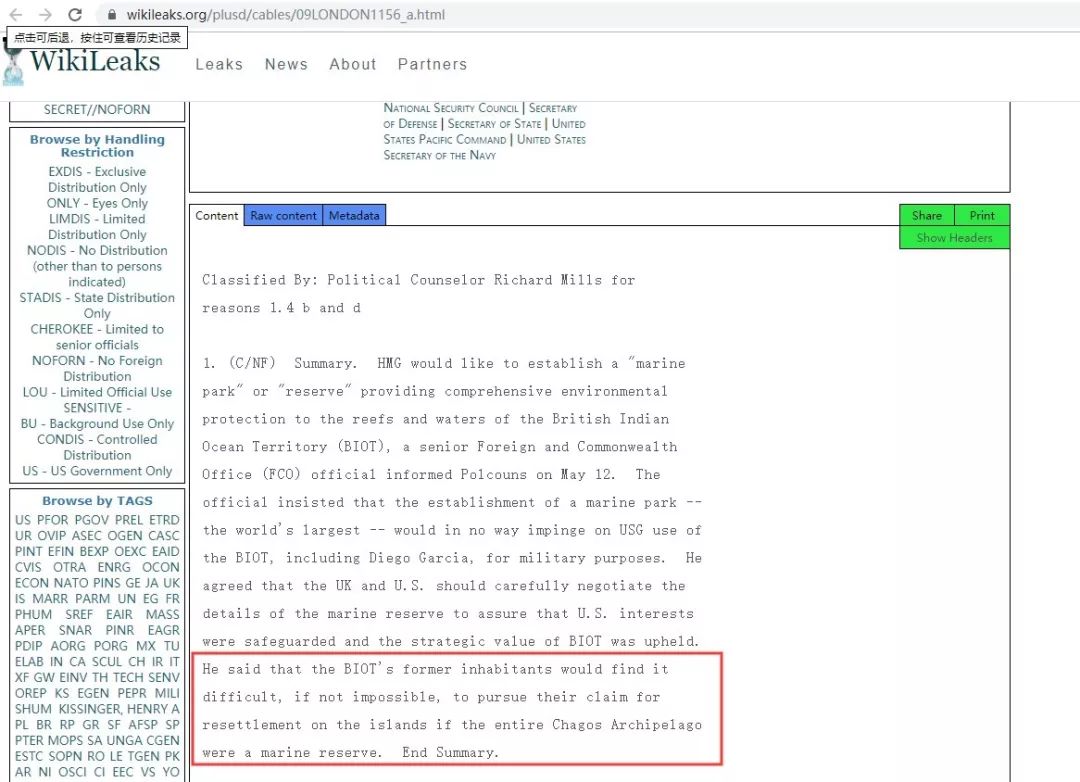Click the browser forward arrow
Viewport: 1080px width, 782px height.
click(45, 15)
